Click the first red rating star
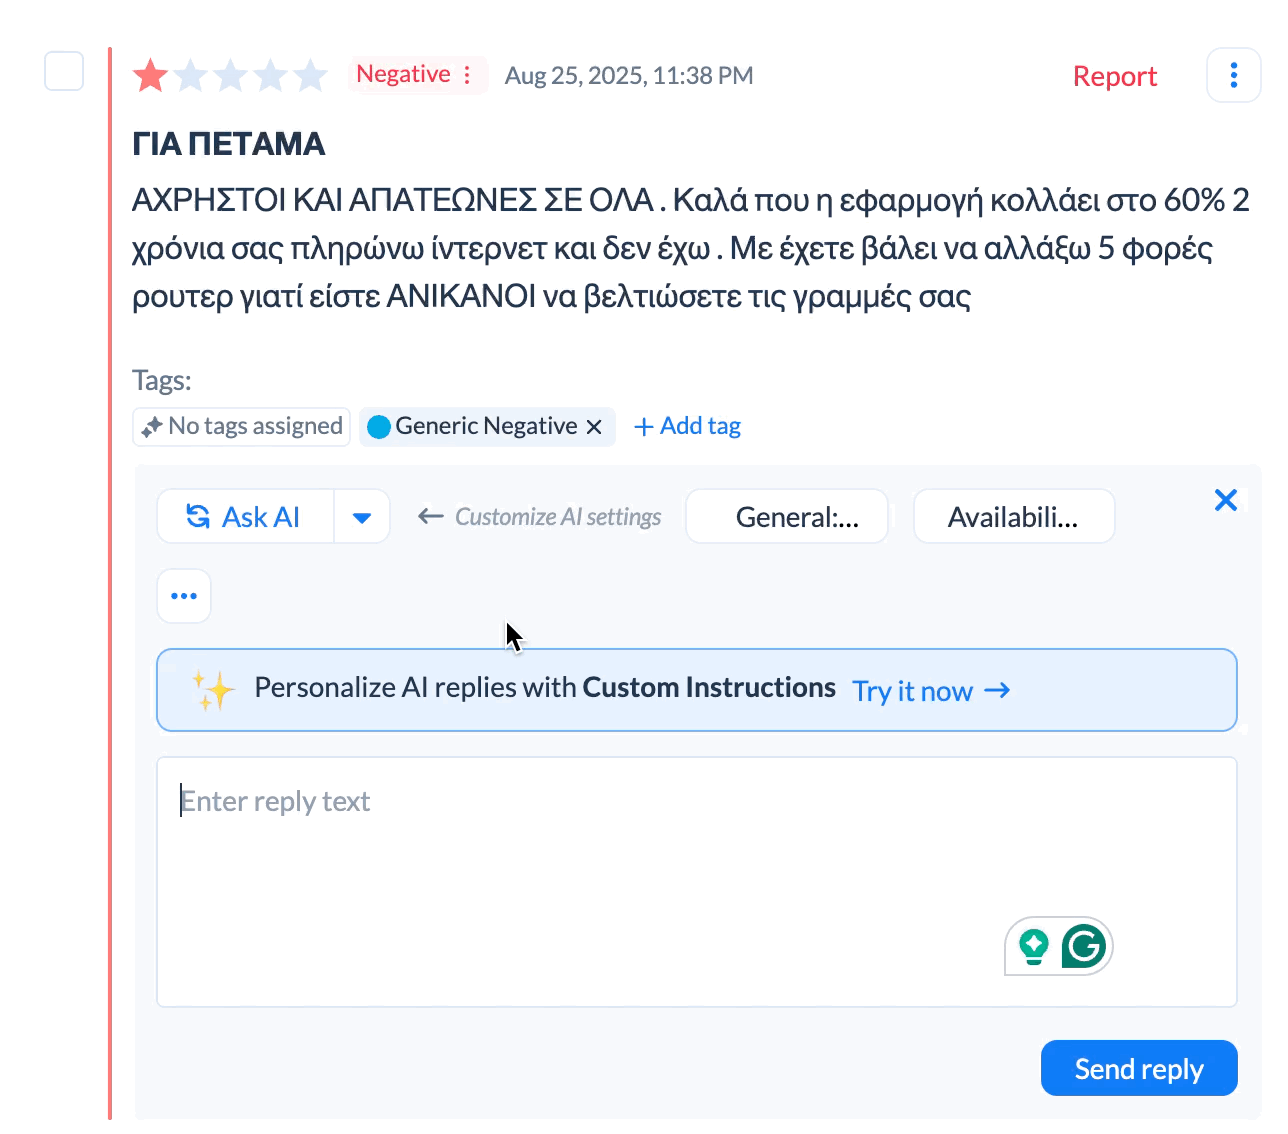Screen dimensions: 1288x1134 pos(151,75)
